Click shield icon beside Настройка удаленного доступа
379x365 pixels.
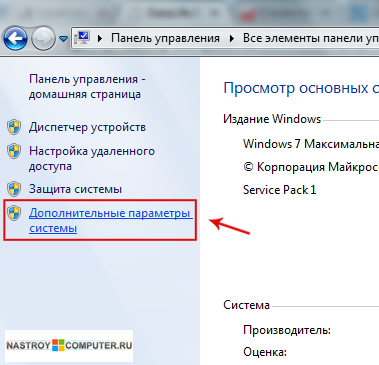click(x=14, y=151)
